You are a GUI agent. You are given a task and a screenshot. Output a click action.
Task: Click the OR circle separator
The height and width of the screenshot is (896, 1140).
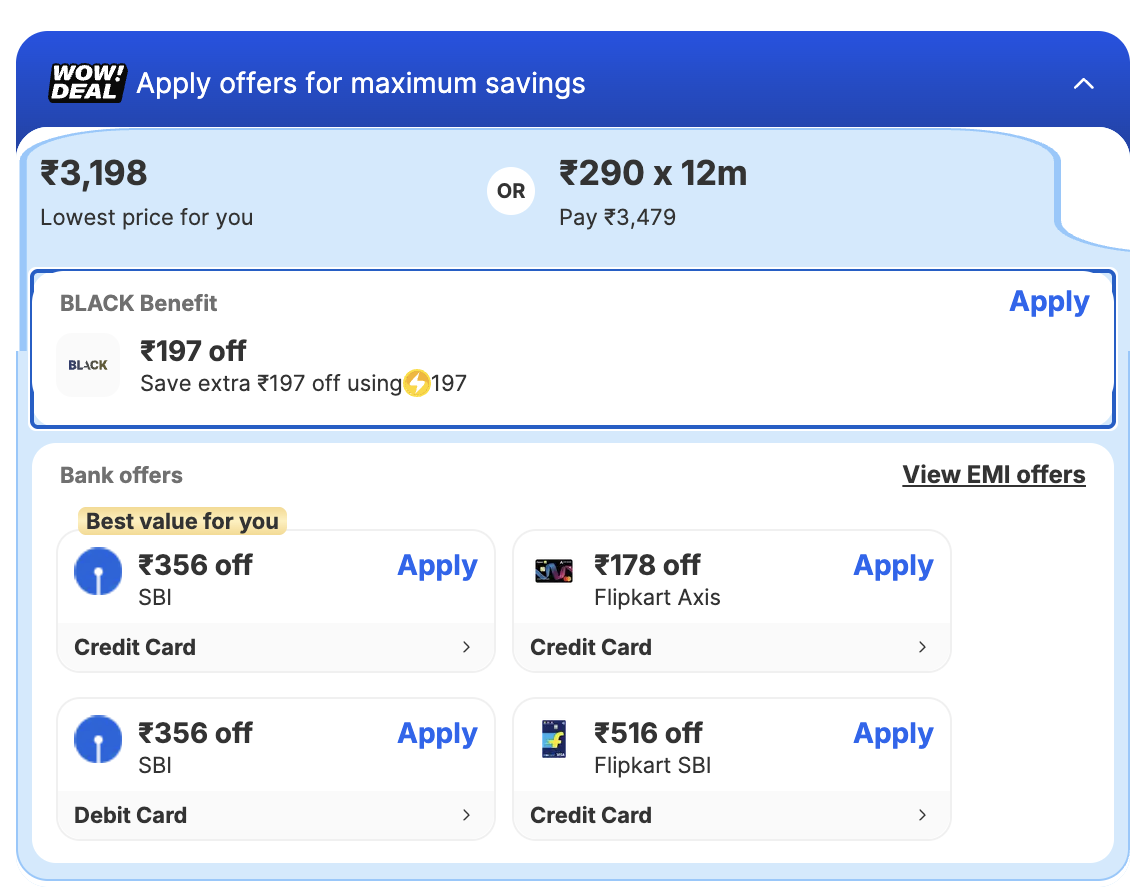[511, 191]
